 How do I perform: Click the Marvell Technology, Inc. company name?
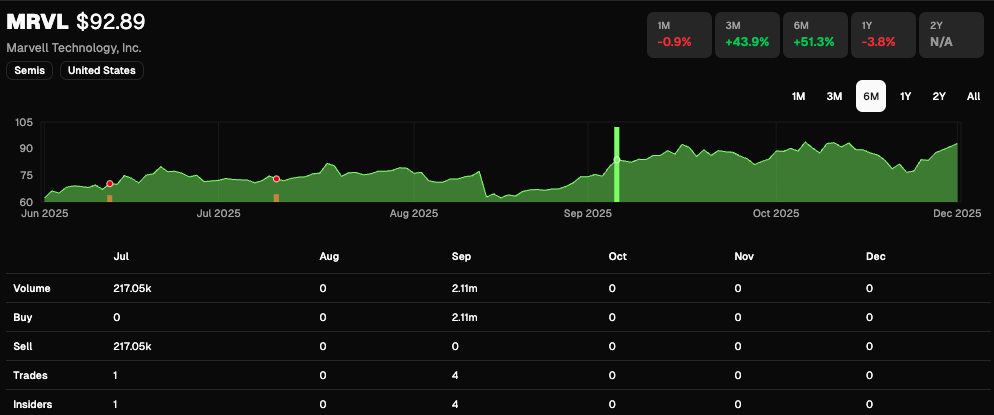(x=74, y=48)
